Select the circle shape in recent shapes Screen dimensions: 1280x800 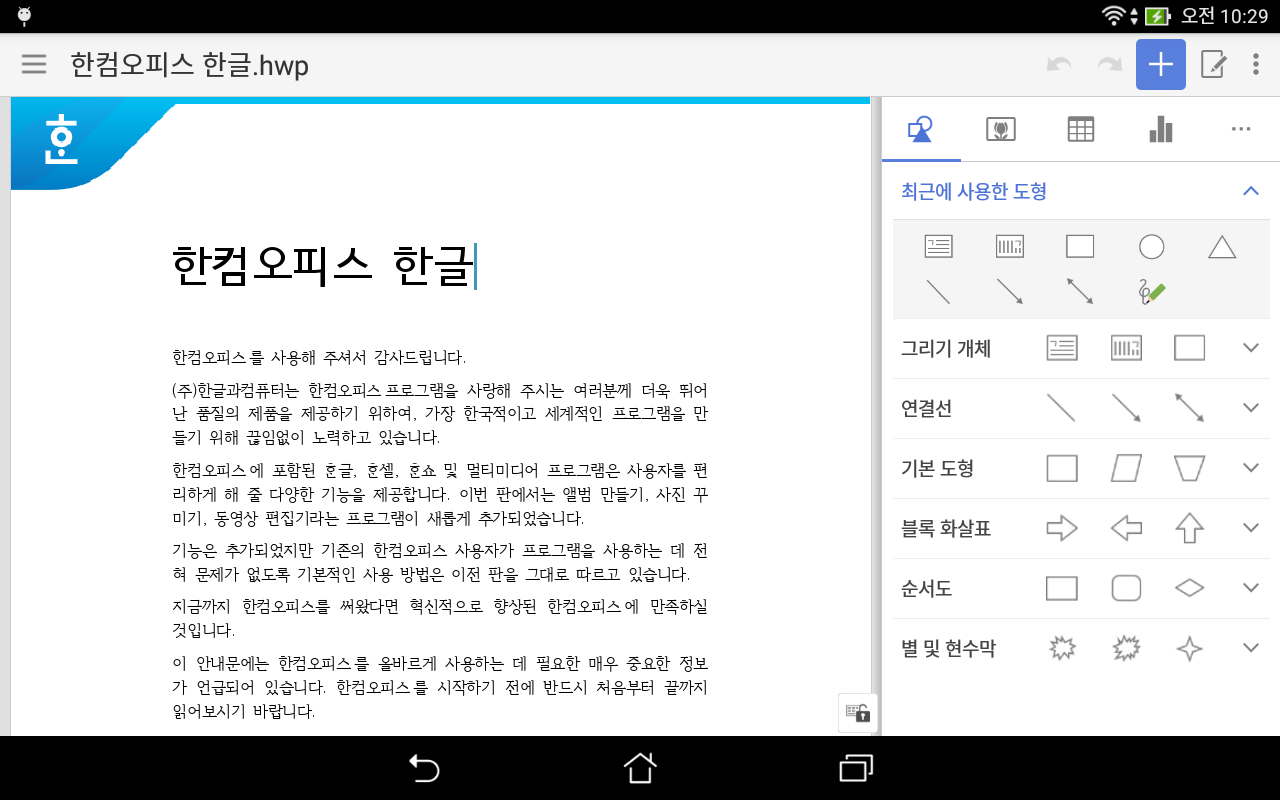point(1151,246)
